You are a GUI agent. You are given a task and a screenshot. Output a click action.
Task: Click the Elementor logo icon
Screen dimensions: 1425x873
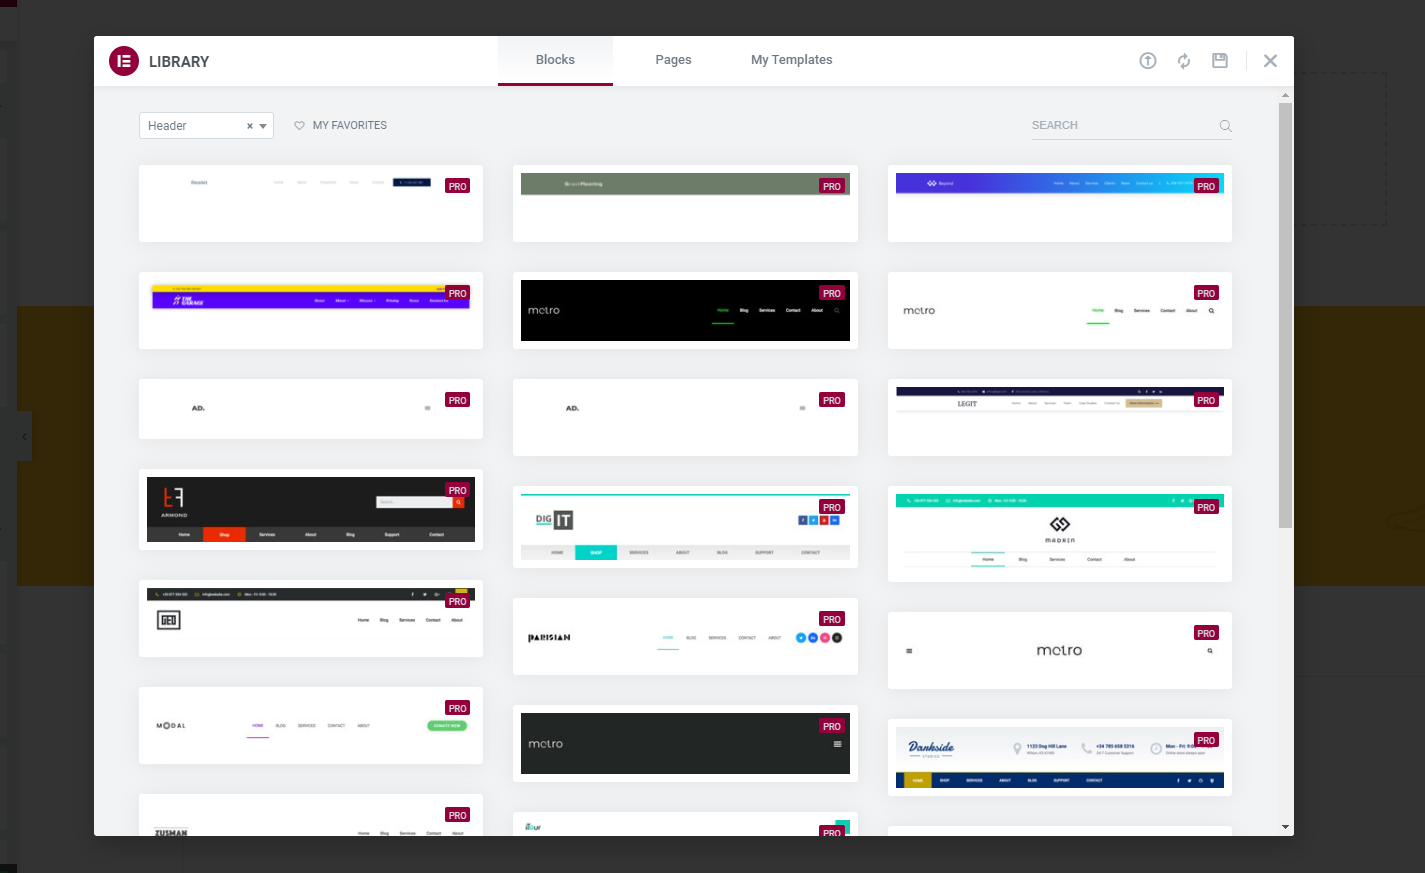(124, 61)
